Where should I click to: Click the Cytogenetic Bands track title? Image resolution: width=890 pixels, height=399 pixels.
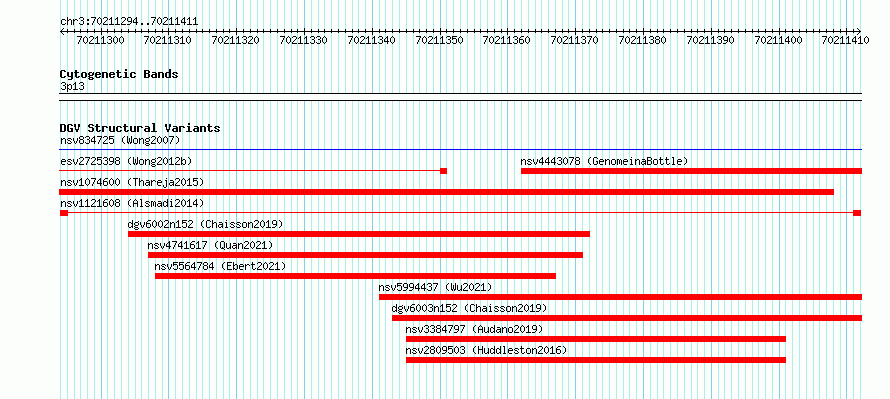119,74
